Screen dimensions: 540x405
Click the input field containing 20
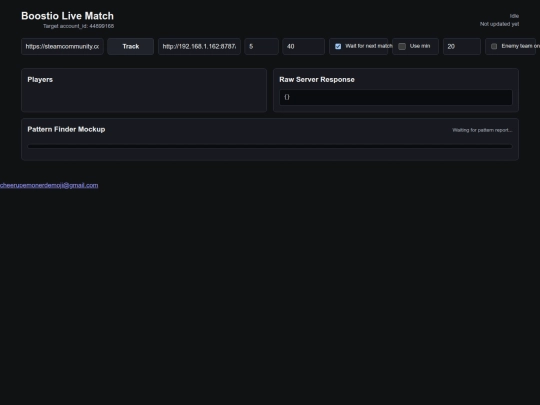(x=462, y=46)
